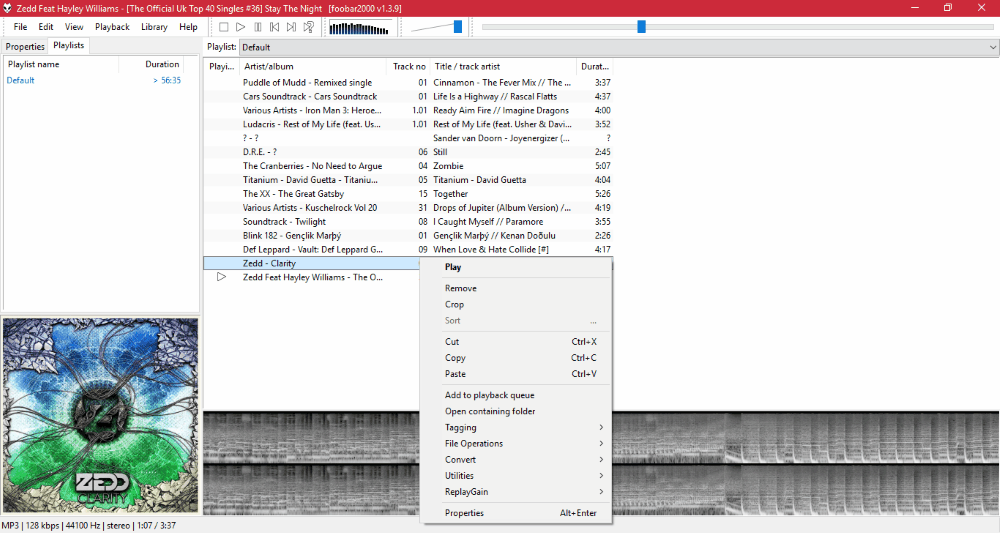Select the Soundtrack - Twilight row
This screenshot has height=533, width=1000.
click(408, 222)
